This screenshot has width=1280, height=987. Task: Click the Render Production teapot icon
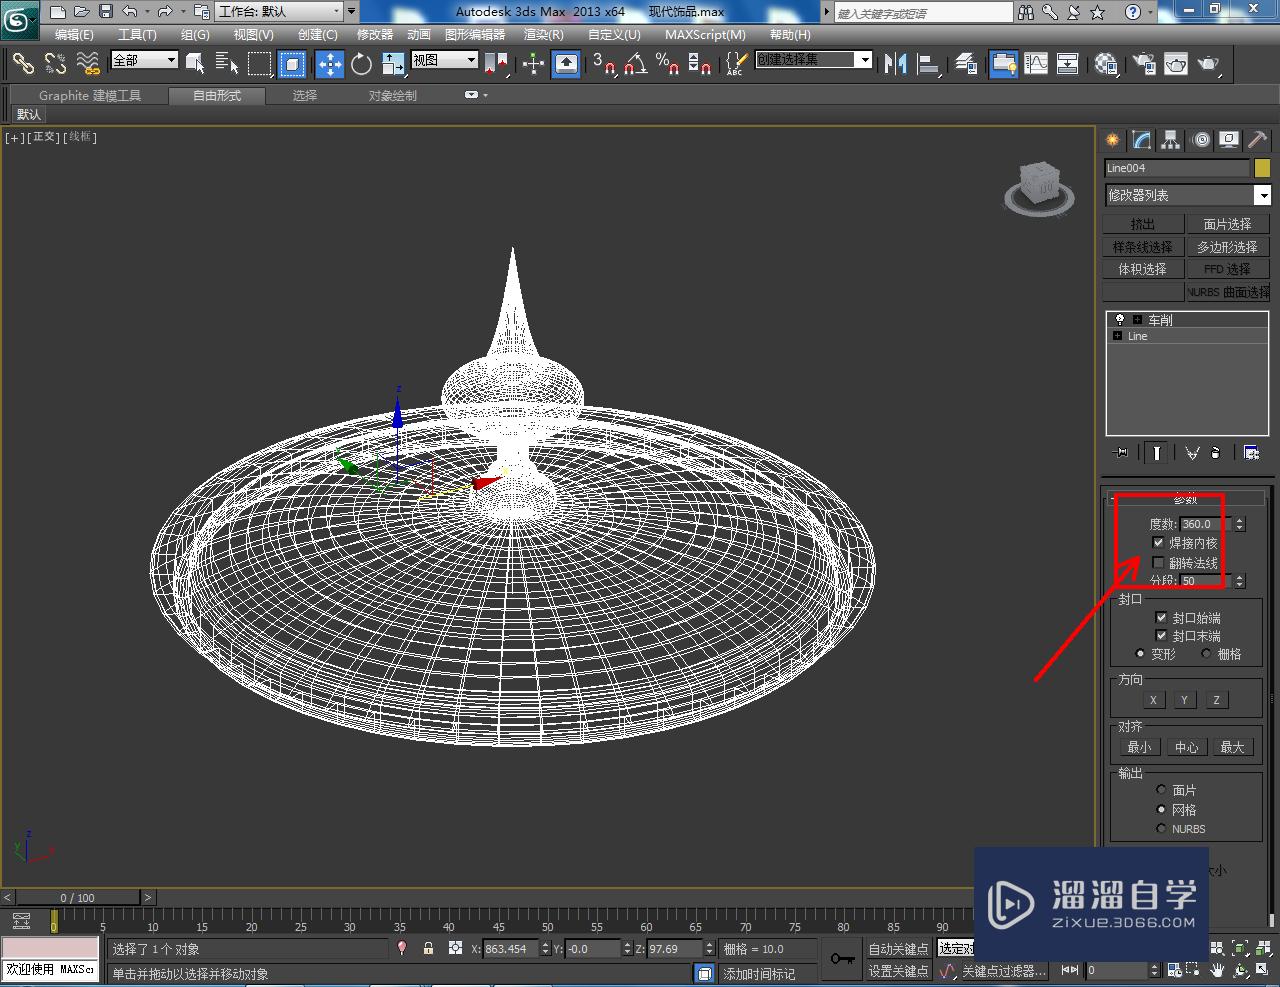[x=1209, y=64]
